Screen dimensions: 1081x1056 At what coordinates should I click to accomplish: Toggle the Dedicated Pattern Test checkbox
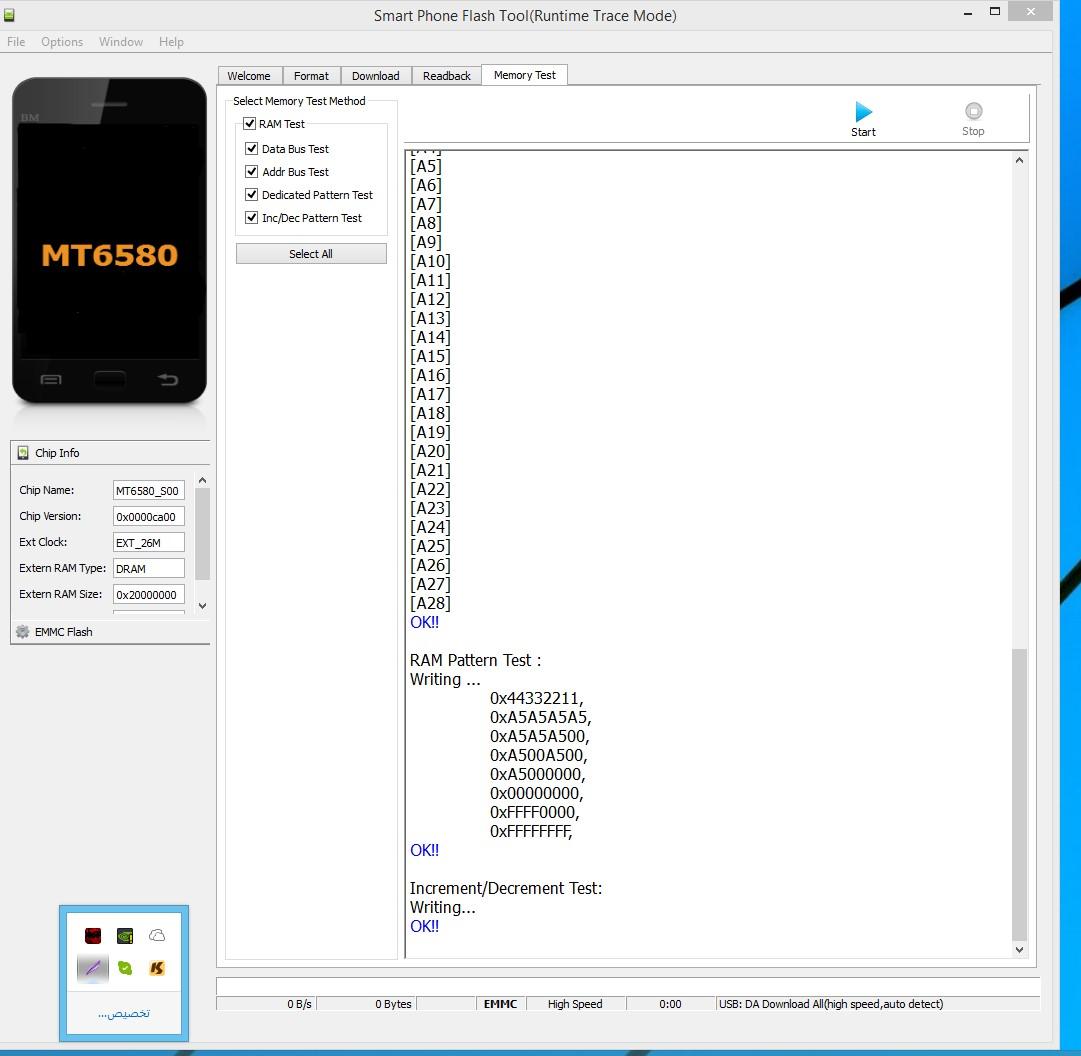[252, 194]
